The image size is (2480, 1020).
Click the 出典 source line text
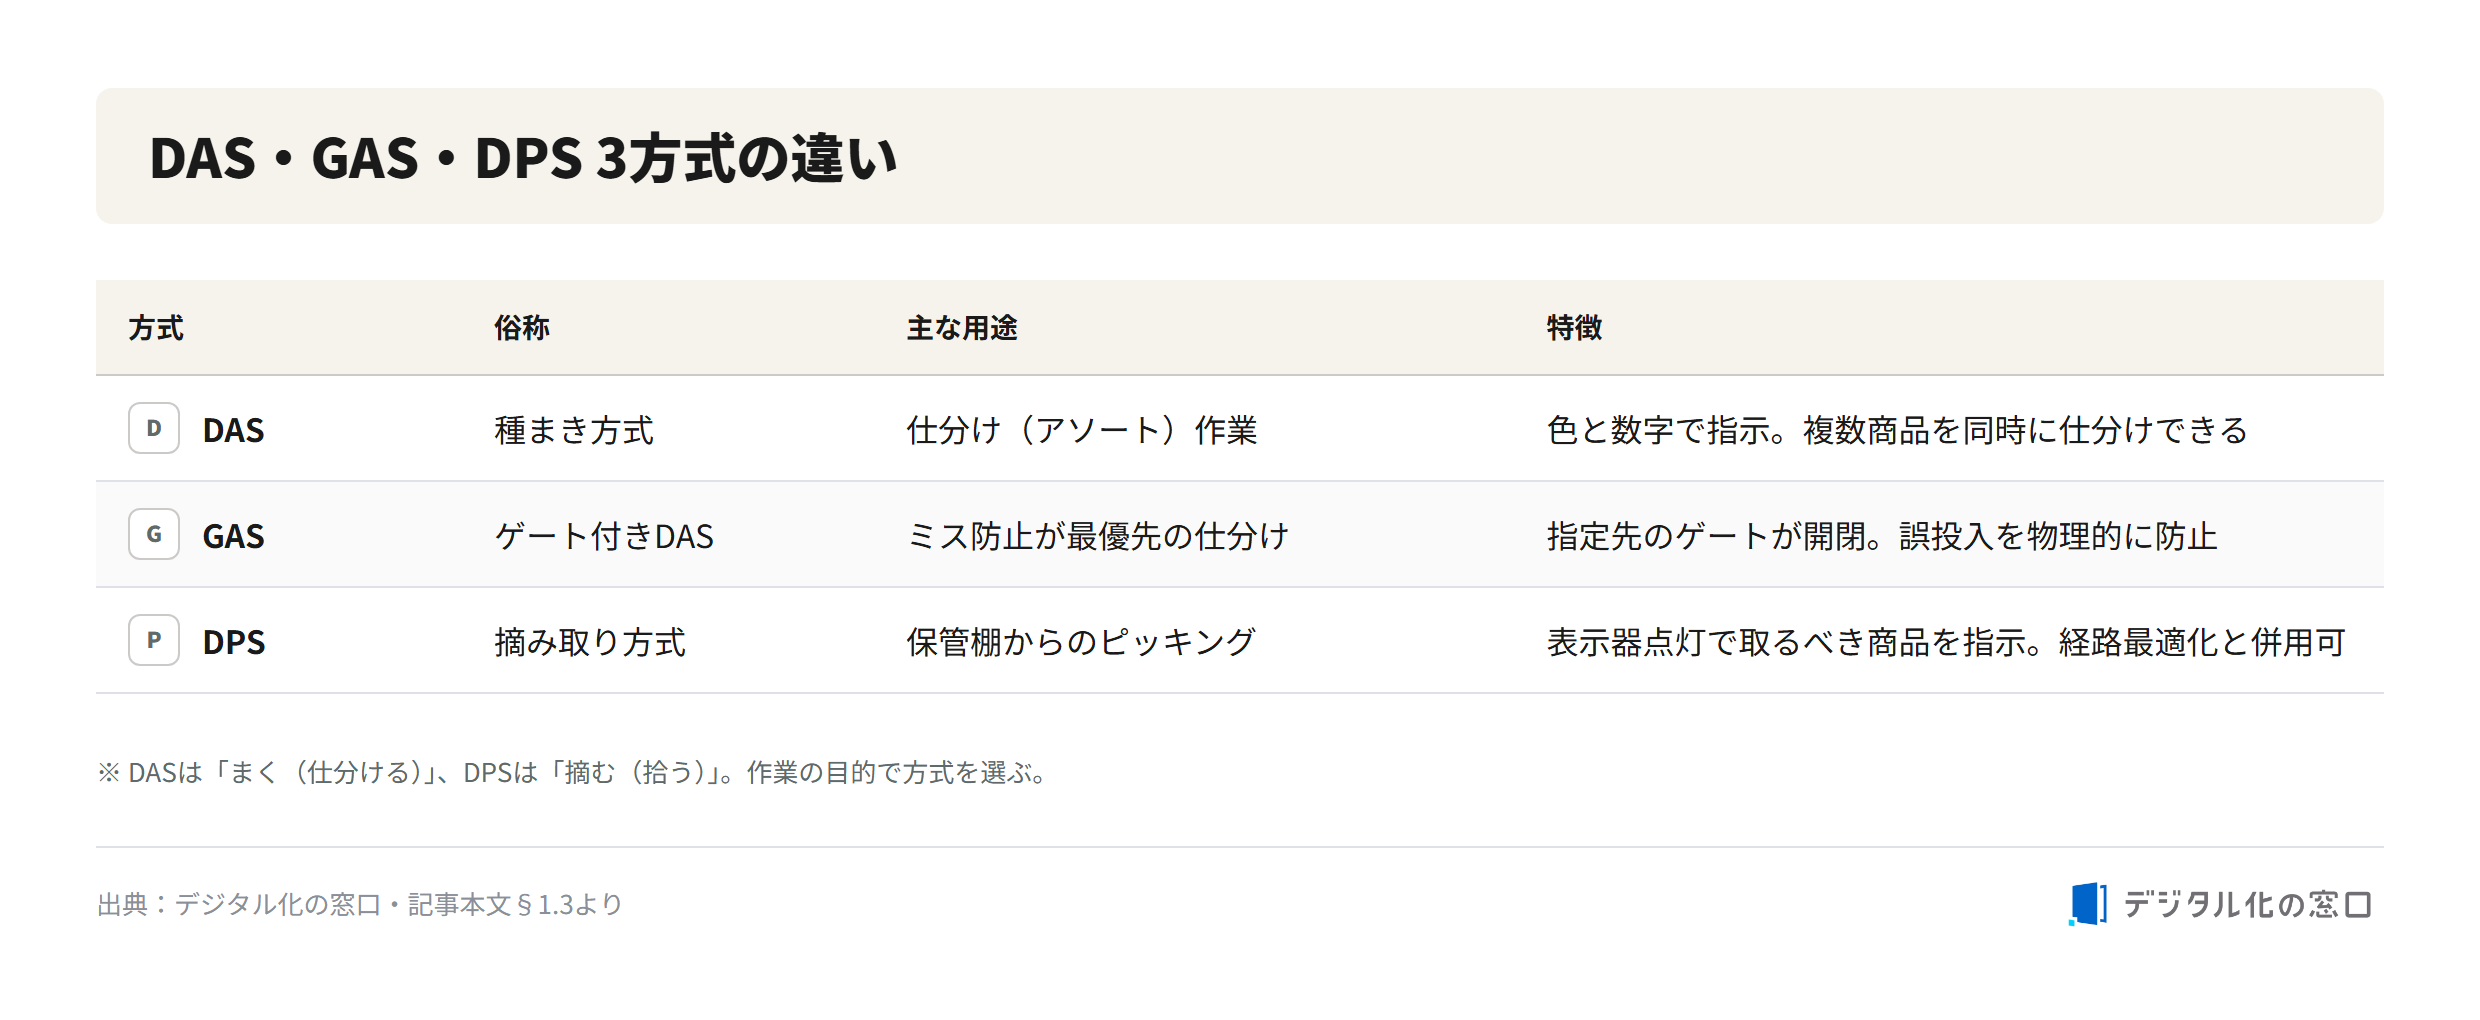[x=360, y=904]
